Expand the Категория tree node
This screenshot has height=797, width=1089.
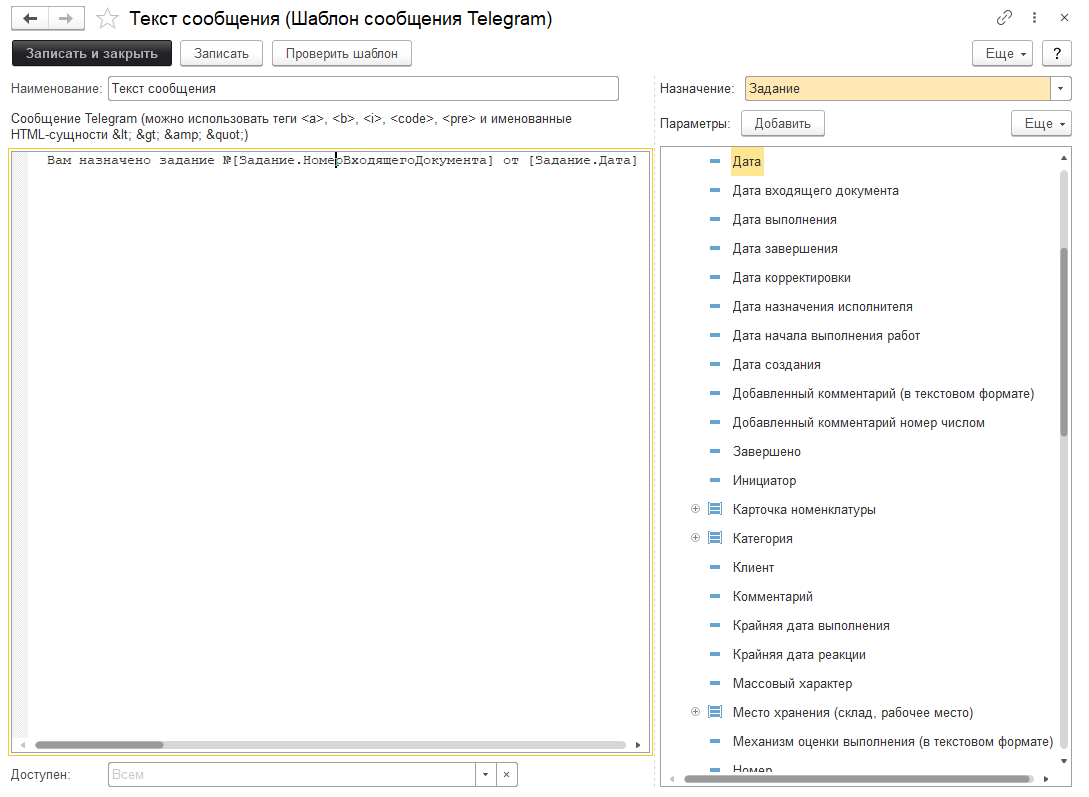(696, 539)
